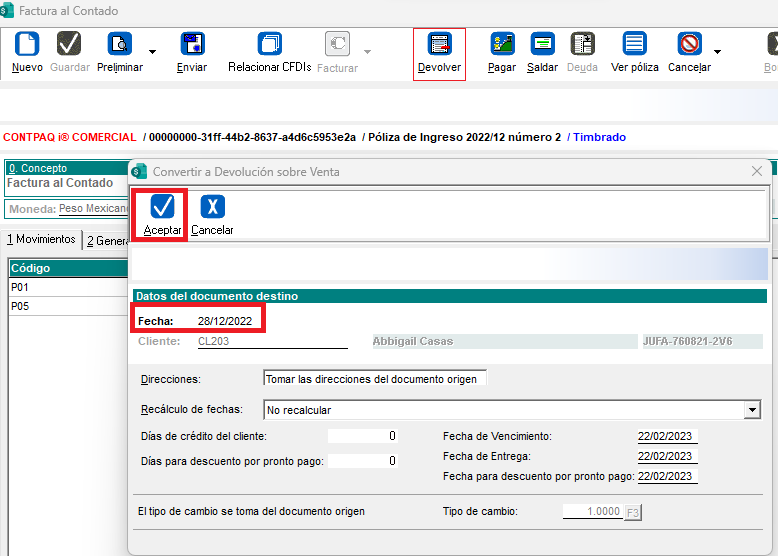This screenshot has height=556, width=778.
Task: Click Días de crédito del cliente field
Action: tap(363, 436)
